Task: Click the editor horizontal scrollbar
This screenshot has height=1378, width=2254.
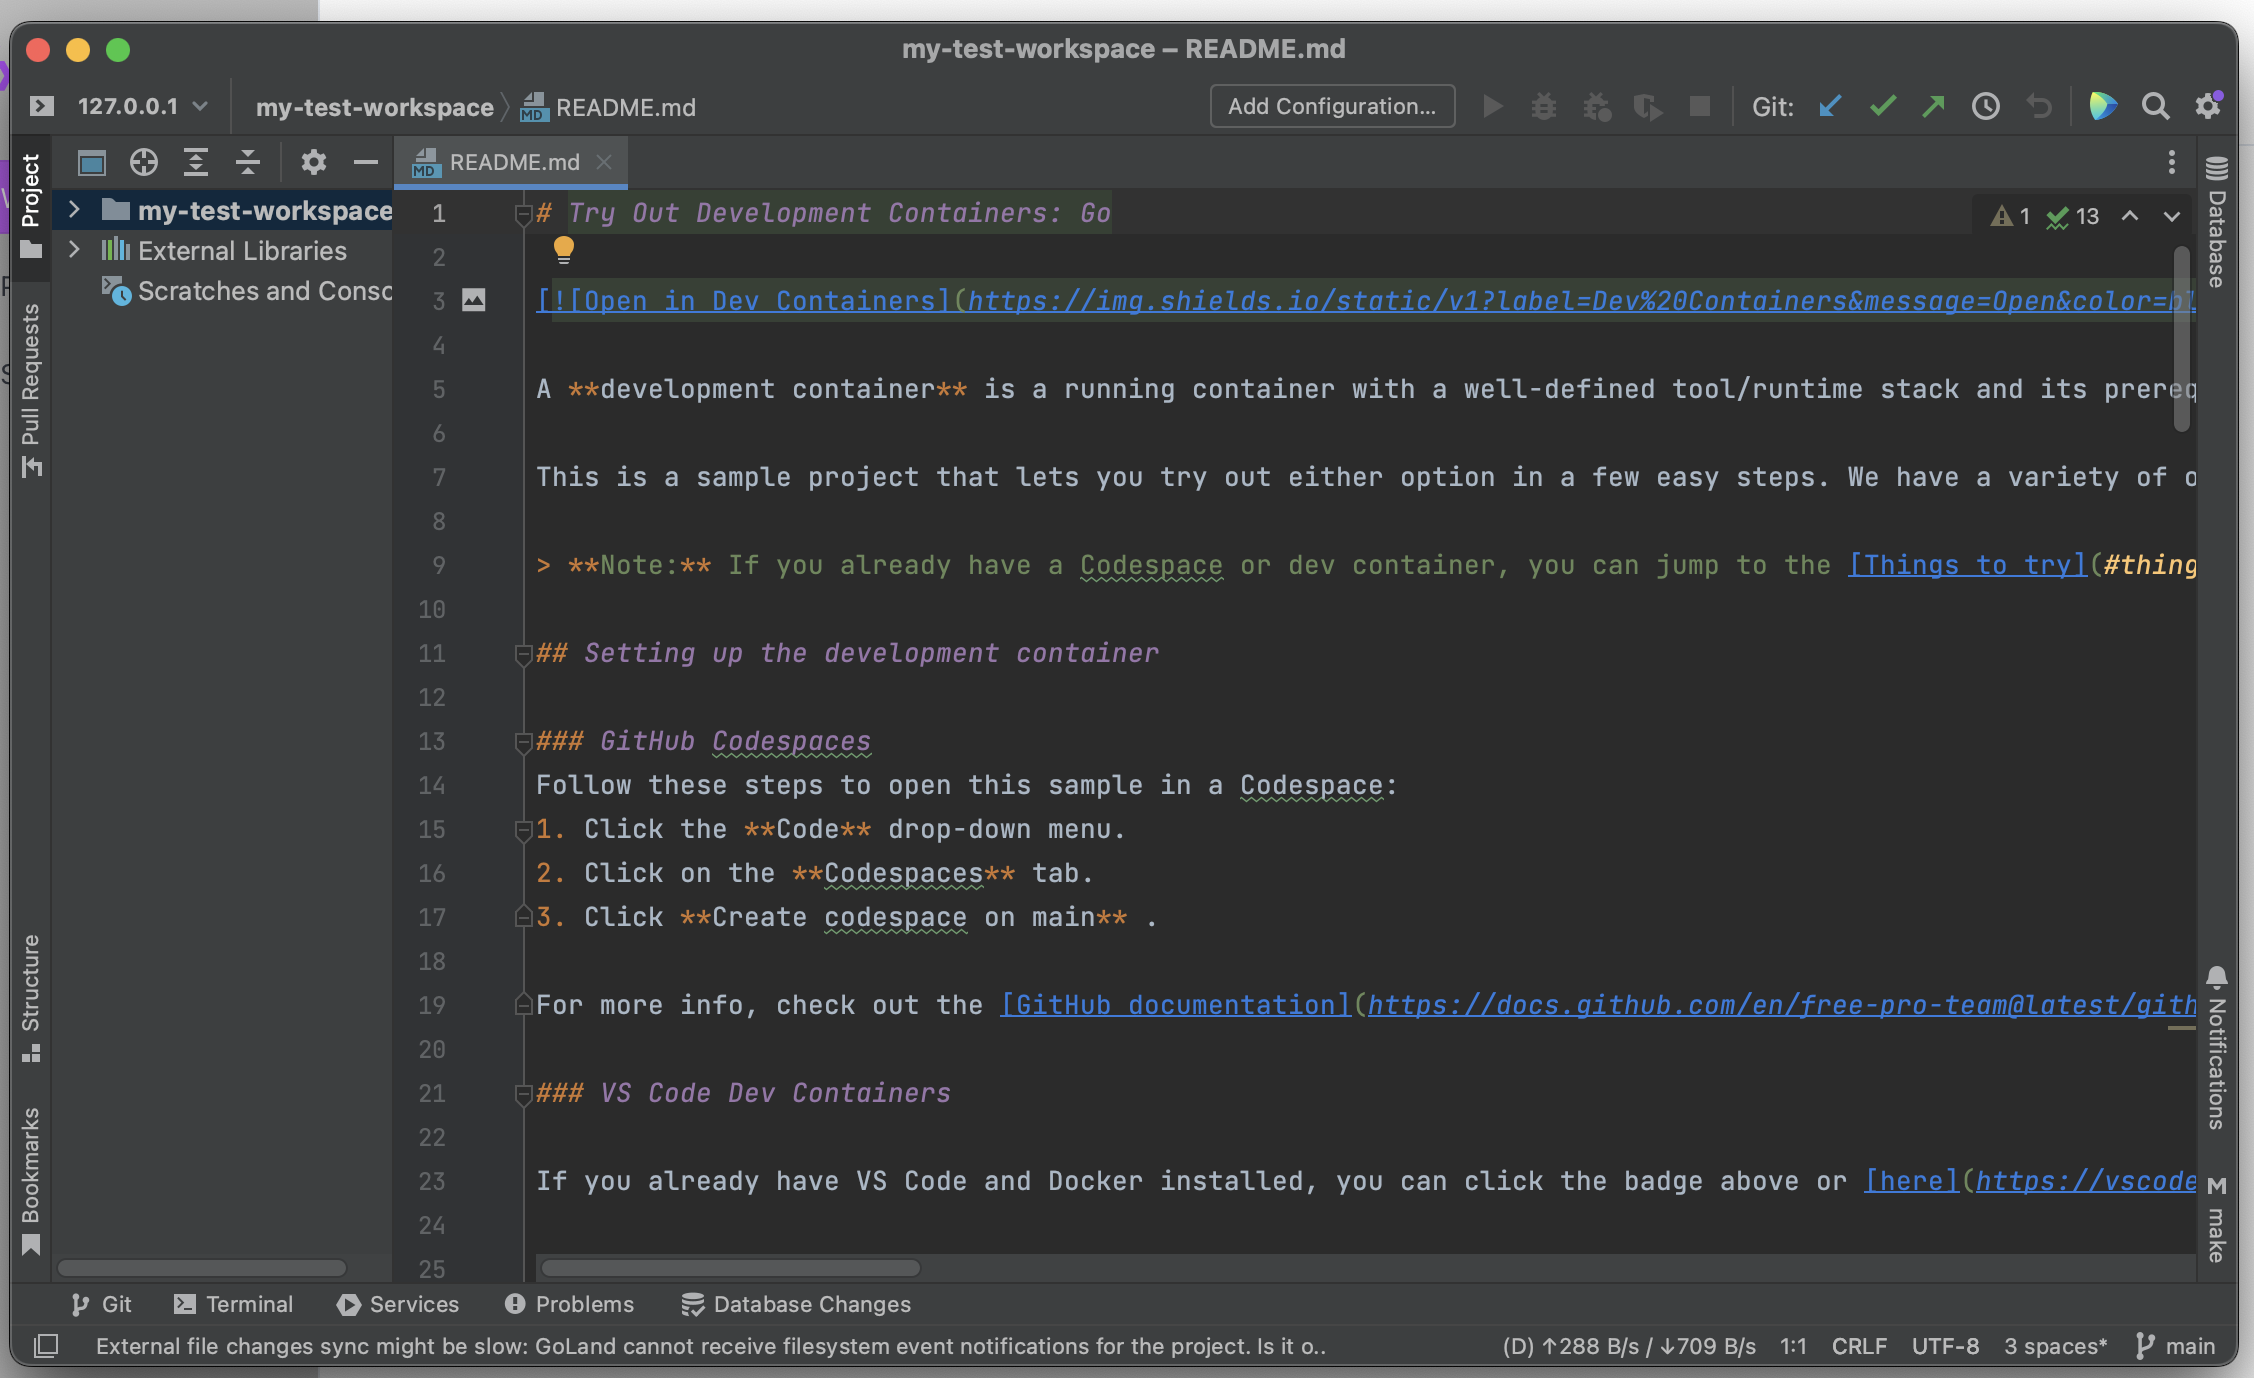Action: (728, 1268)
